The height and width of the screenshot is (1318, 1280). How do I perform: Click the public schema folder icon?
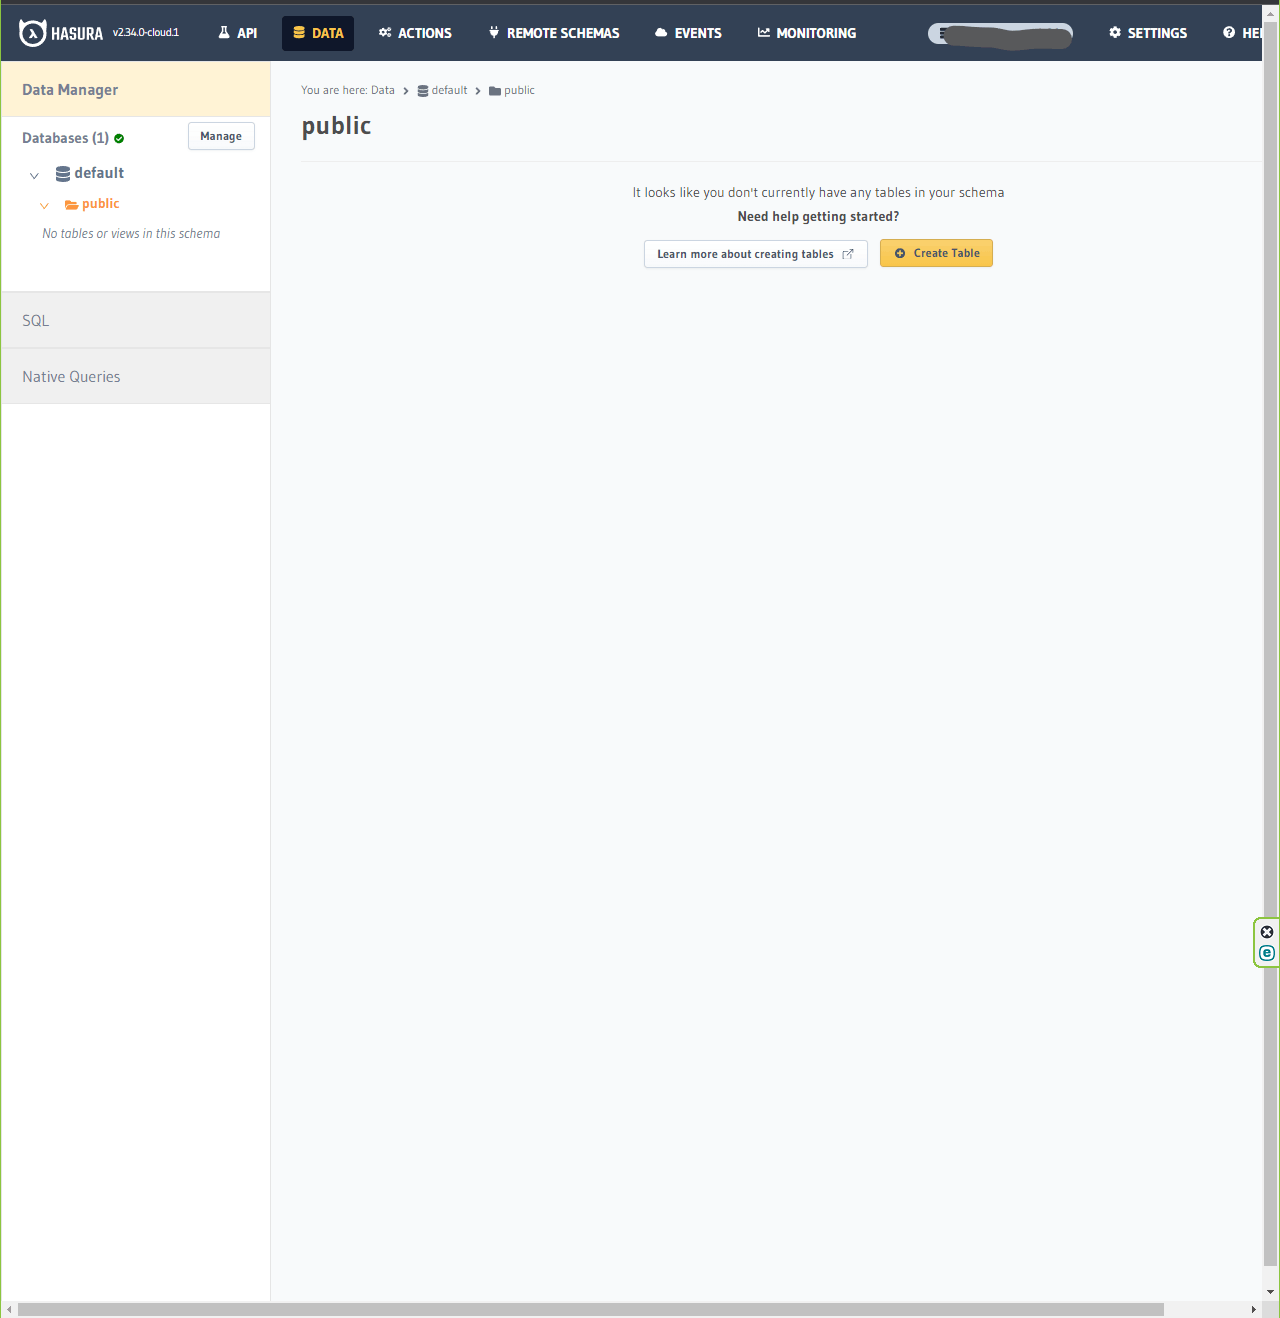(x=71, y=204)
